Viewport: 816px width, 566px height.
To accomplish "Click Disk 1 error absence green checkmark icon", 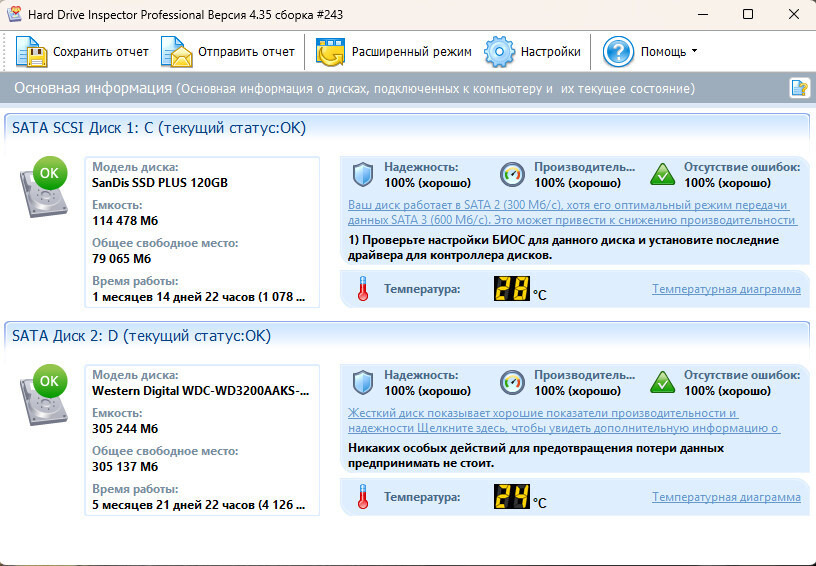I will click(x=662, y=175).
